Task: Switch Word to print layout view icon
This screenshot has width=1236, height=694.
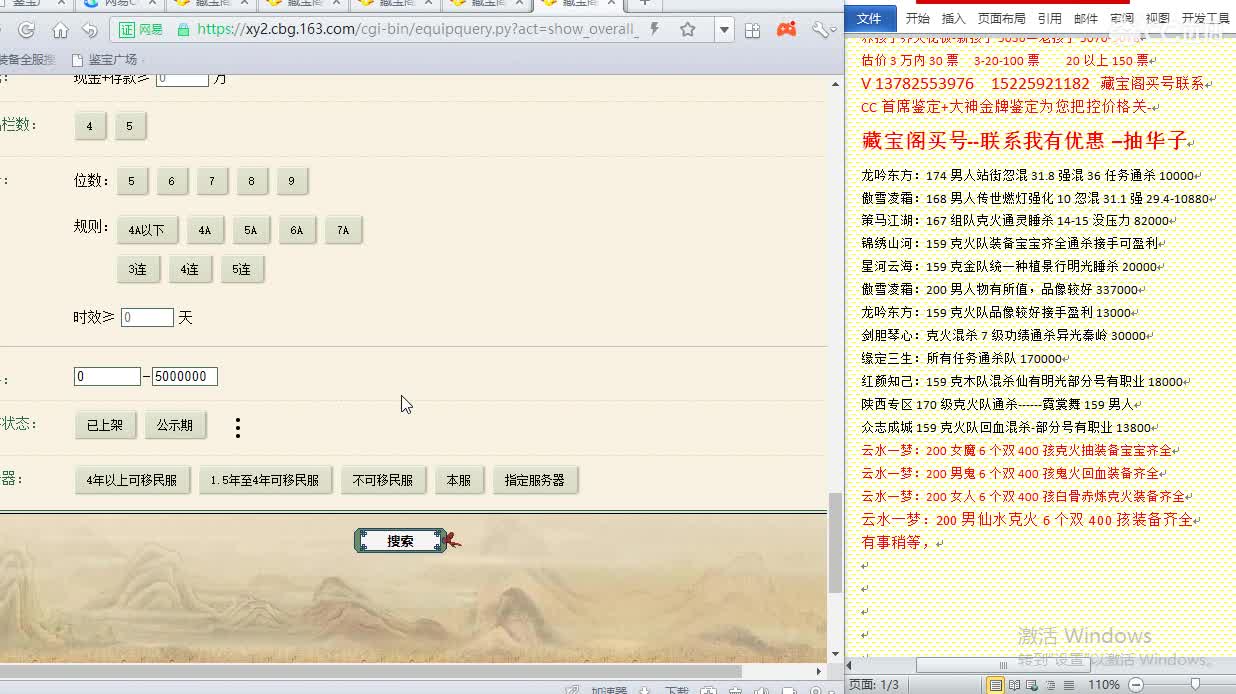Action: point(996,685)
